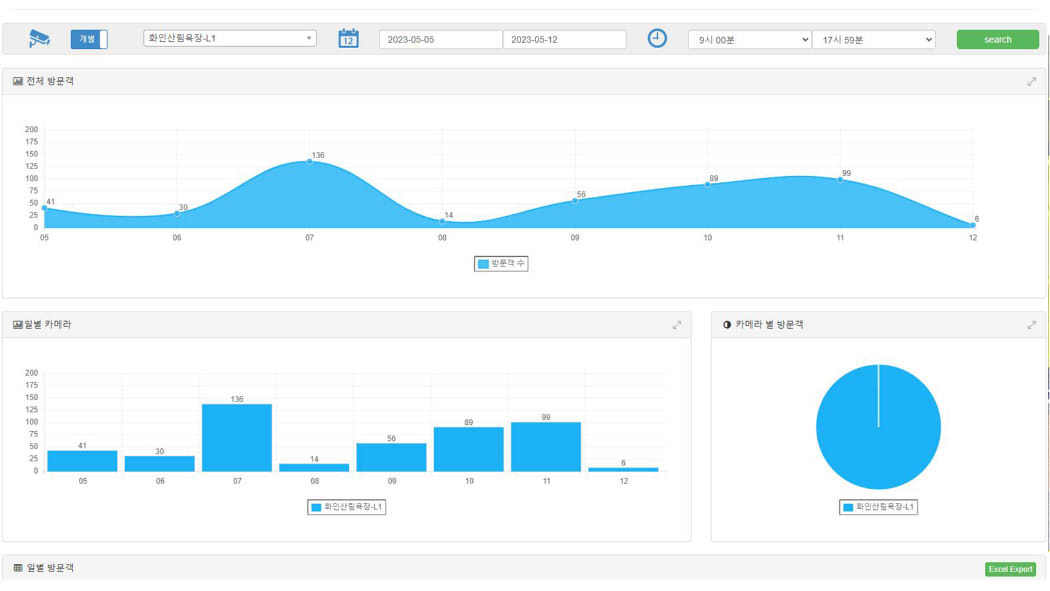1050x591 pixels.
Task: Click the security camera icon
Action: (39, 39)
